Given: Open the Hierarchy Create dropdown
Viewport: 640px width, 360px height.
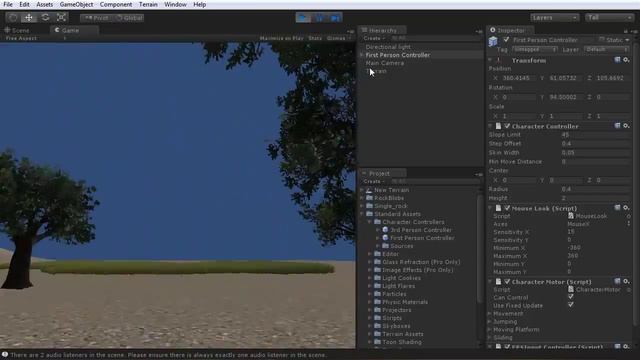Looking at the screenshot, I should pos(374,38).
